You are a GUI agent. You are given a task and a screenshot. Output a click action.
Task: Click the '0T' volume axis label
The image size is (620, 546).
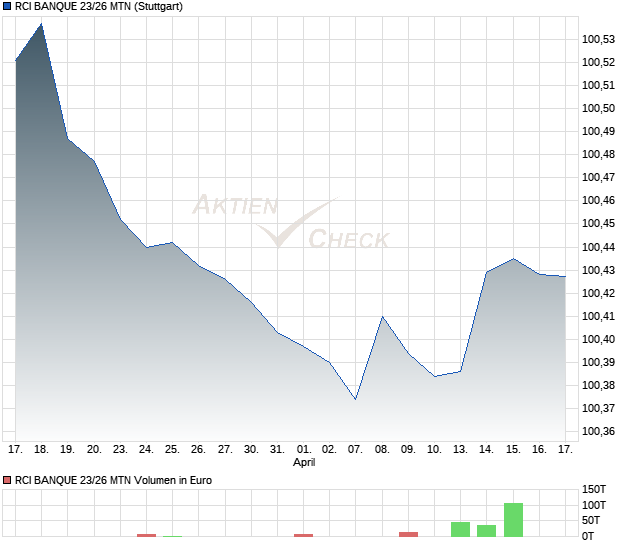point(588,537)
